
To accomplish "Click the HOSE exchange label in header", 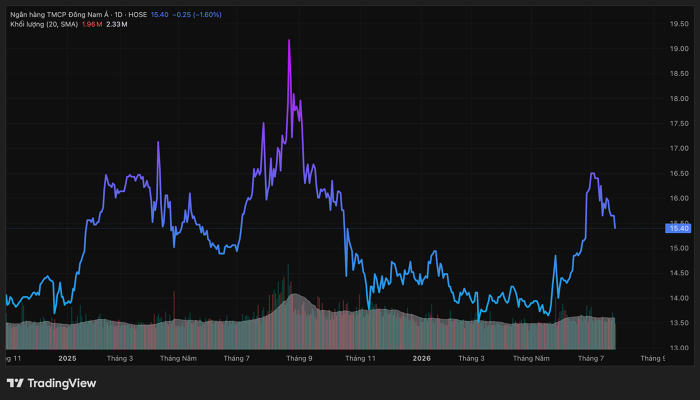I will 138,15.
